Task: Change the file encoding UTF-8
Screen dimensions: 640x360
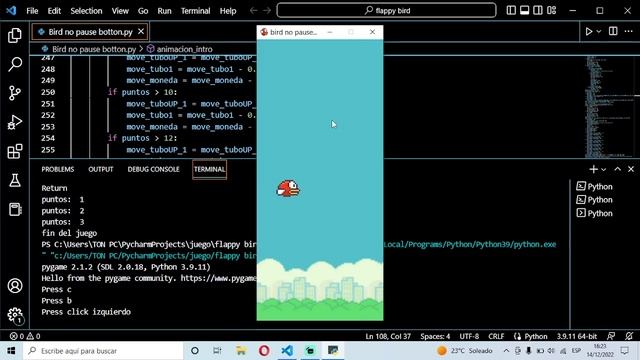Action: click(x=469, y=336)
